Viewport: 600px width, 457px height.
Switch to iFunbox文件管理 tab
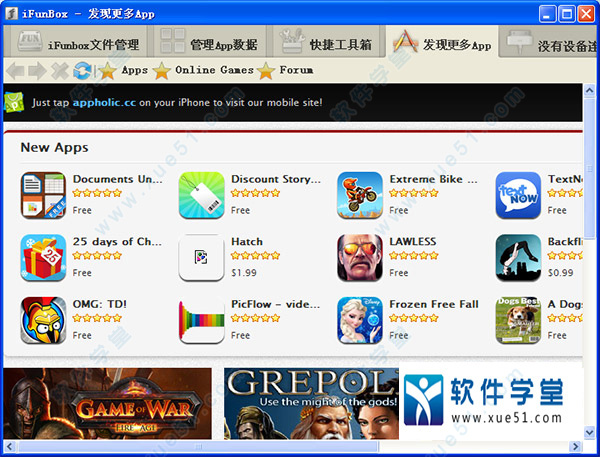point(76,42)
